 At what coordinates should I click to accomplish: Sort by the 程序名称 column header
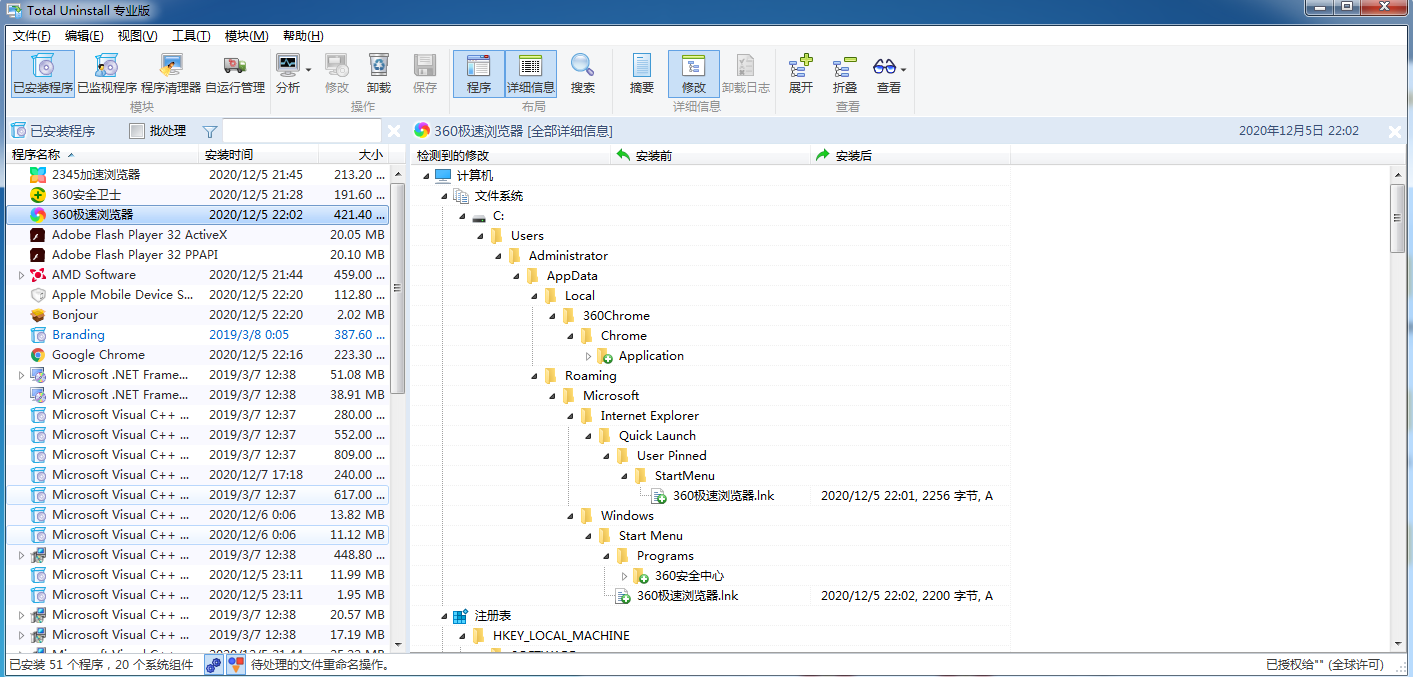click(104, 155)
